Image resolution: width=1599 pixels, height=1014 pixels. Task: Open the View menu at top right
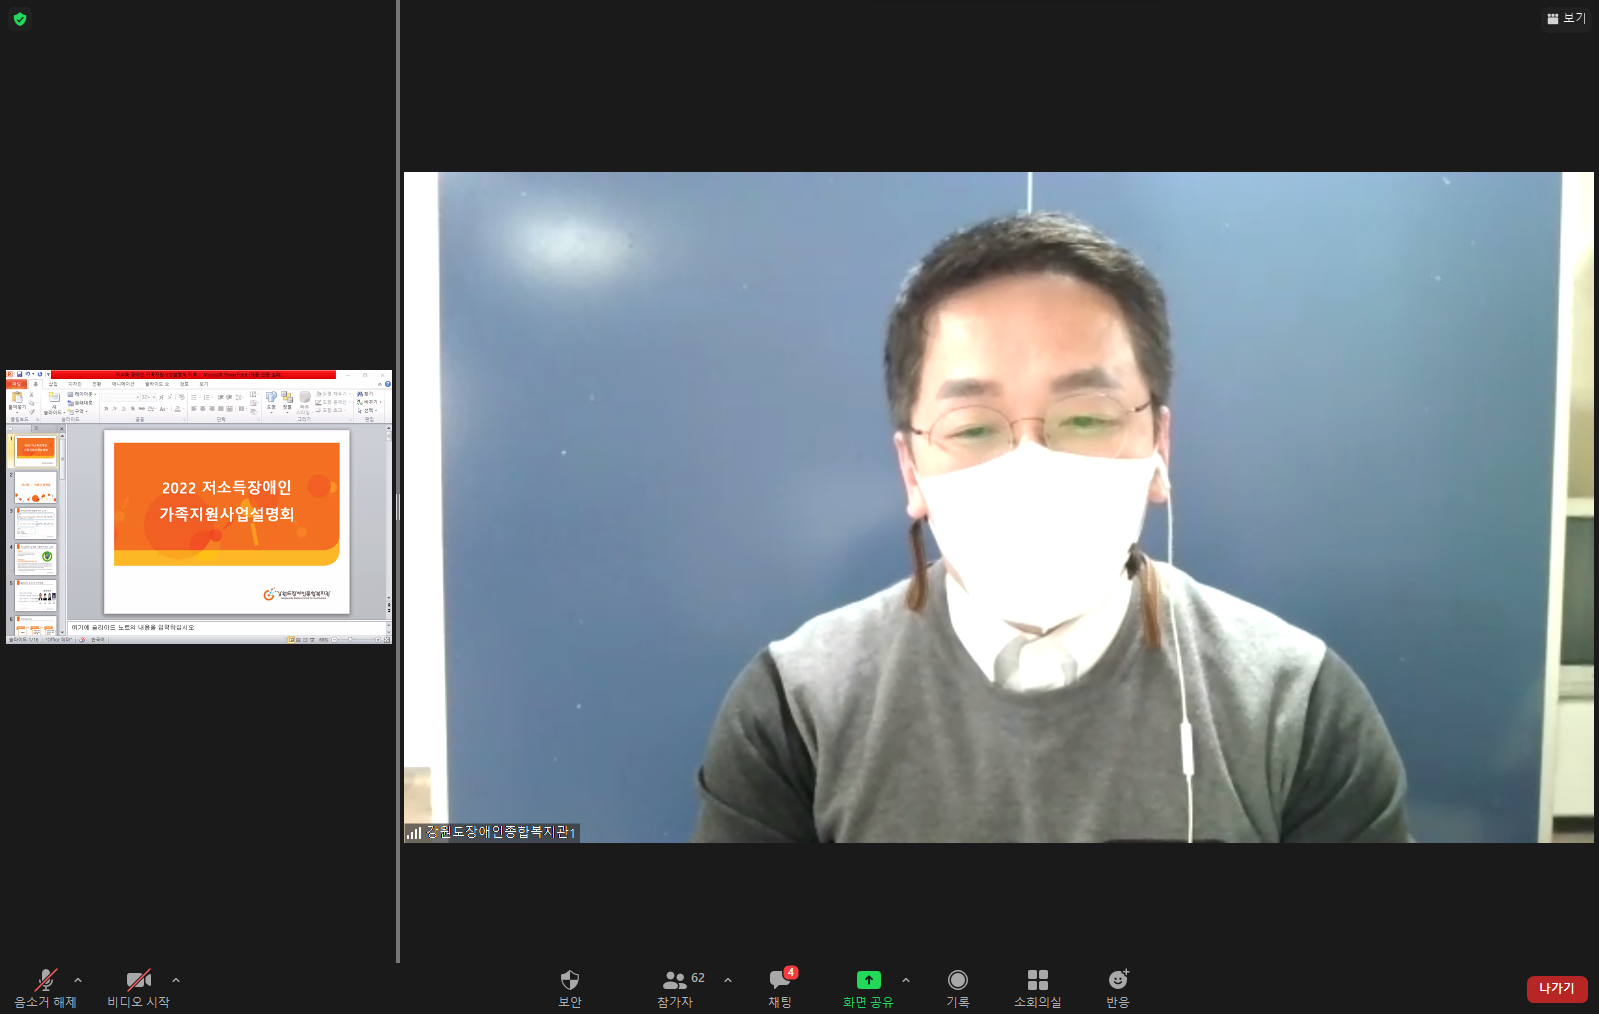[x=1566, y=18]
